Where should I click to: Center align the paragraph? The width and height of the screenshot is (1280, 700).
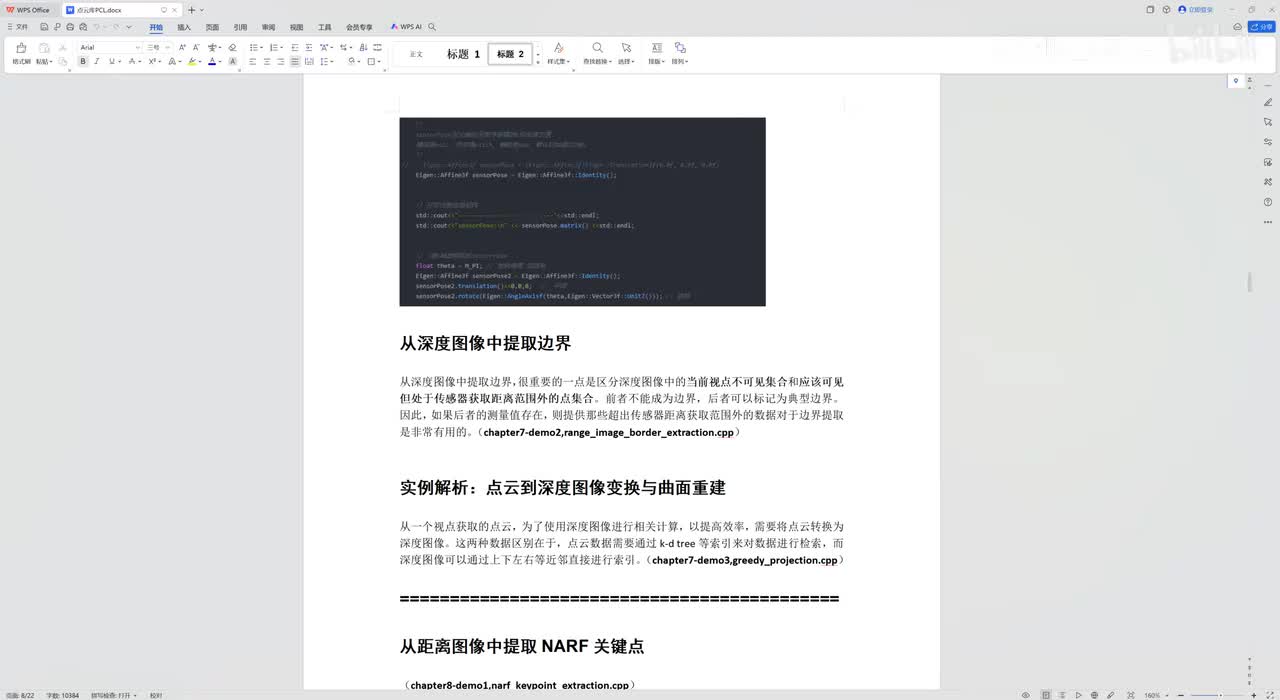pyautogui.click(x=267, y=62)
